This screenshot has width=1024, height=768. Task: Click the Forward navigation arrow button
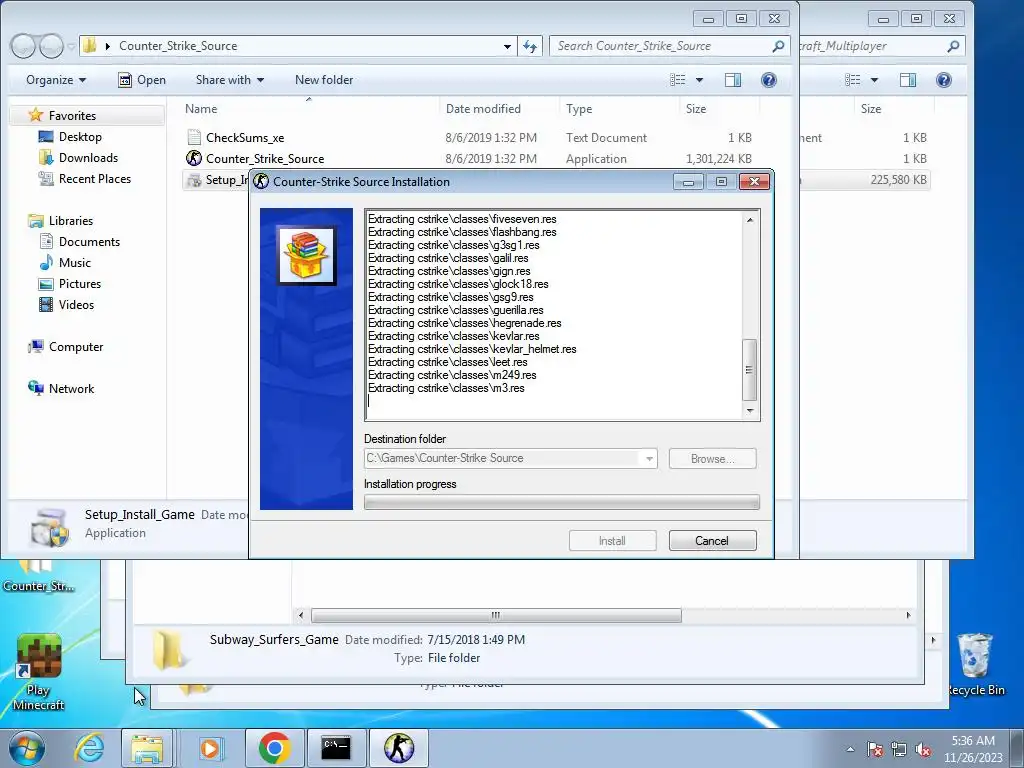tap(50, 46)
